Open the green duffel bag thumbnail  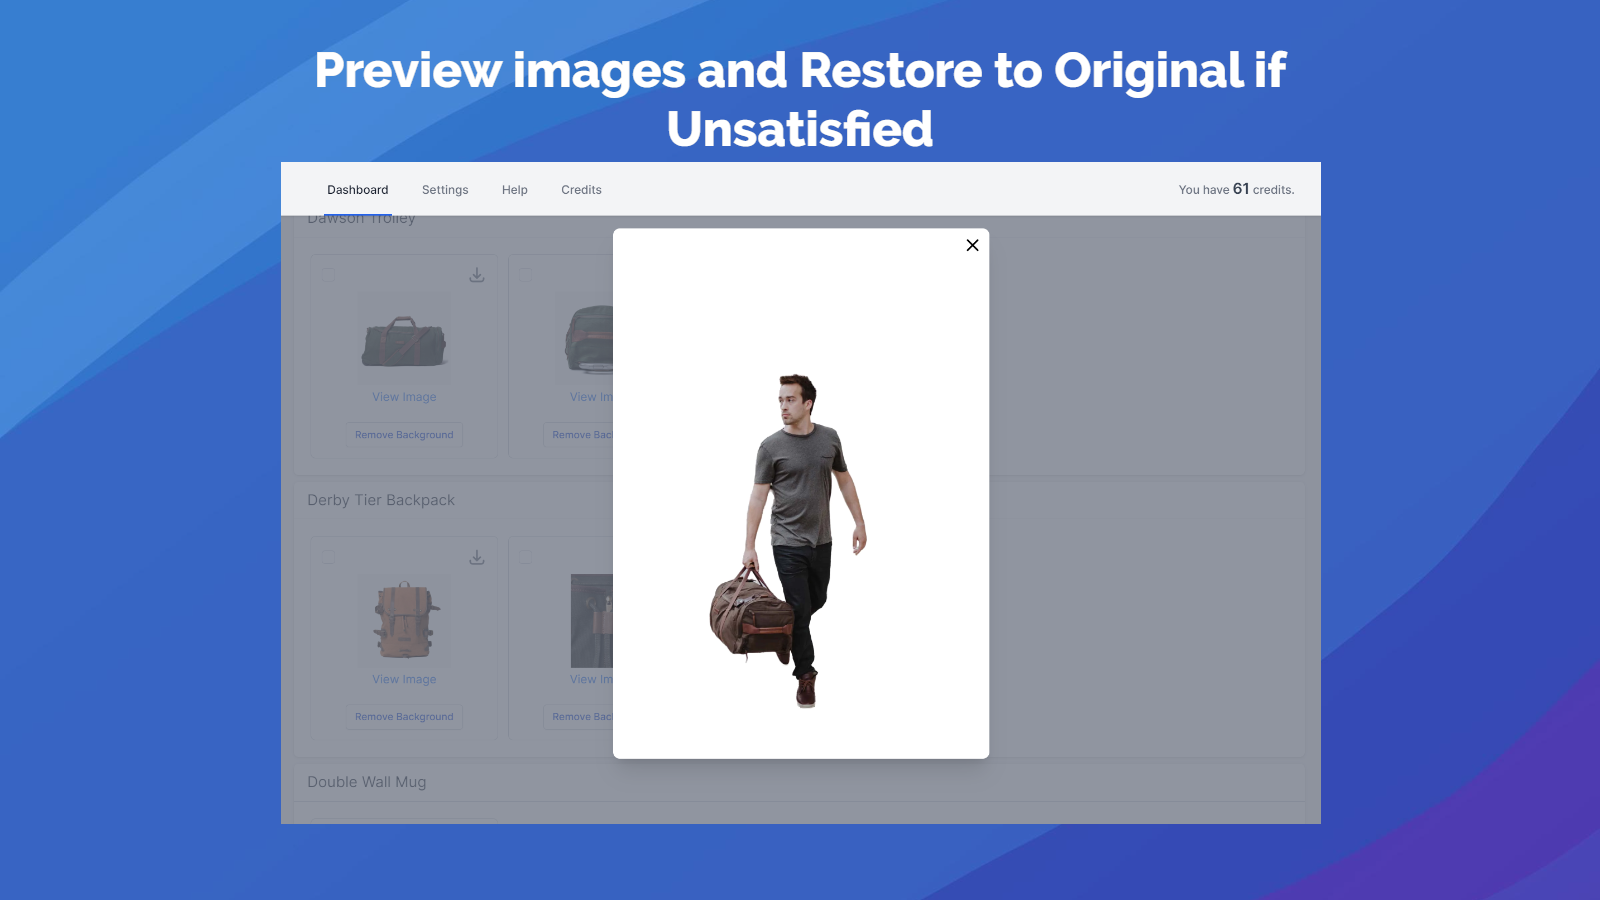click(x=404, y=338)
